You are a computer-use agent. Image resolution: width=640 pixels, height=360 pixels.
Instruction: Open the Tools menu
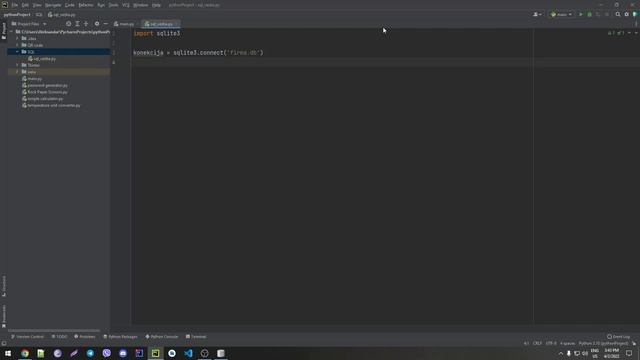[x=113, y=5]
